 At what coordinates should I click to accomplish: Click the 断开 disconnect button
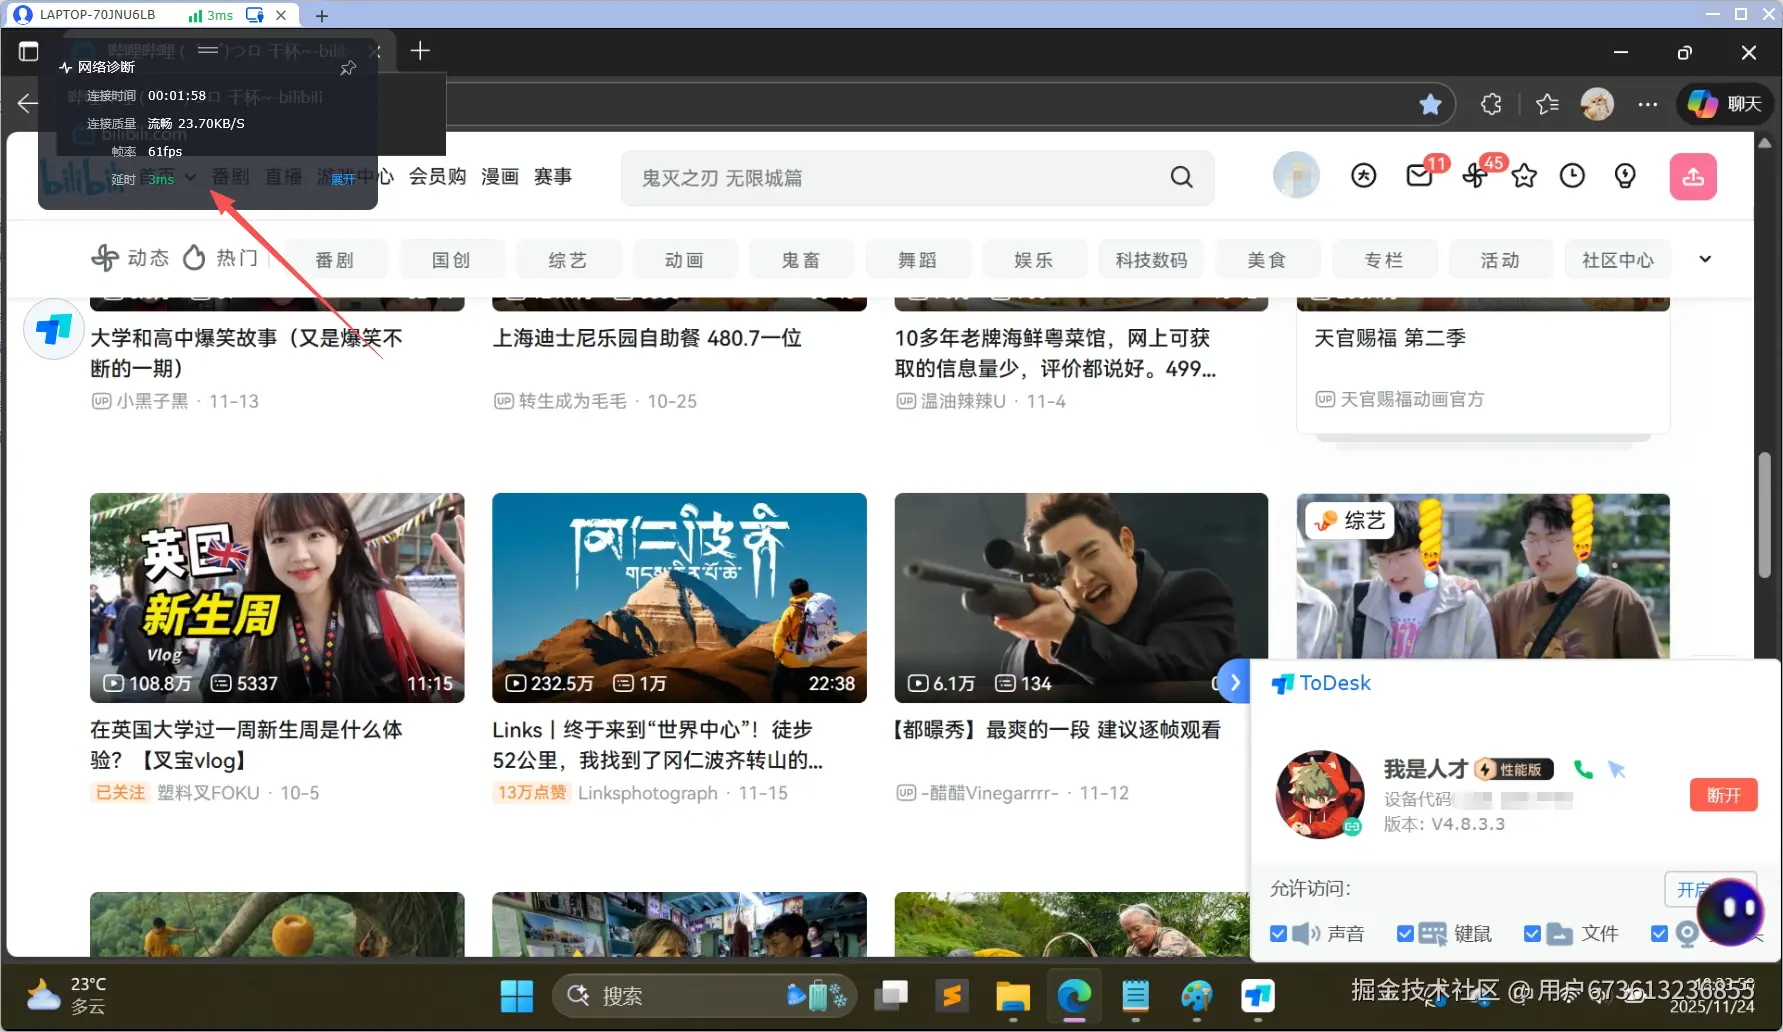[1723, 795]
